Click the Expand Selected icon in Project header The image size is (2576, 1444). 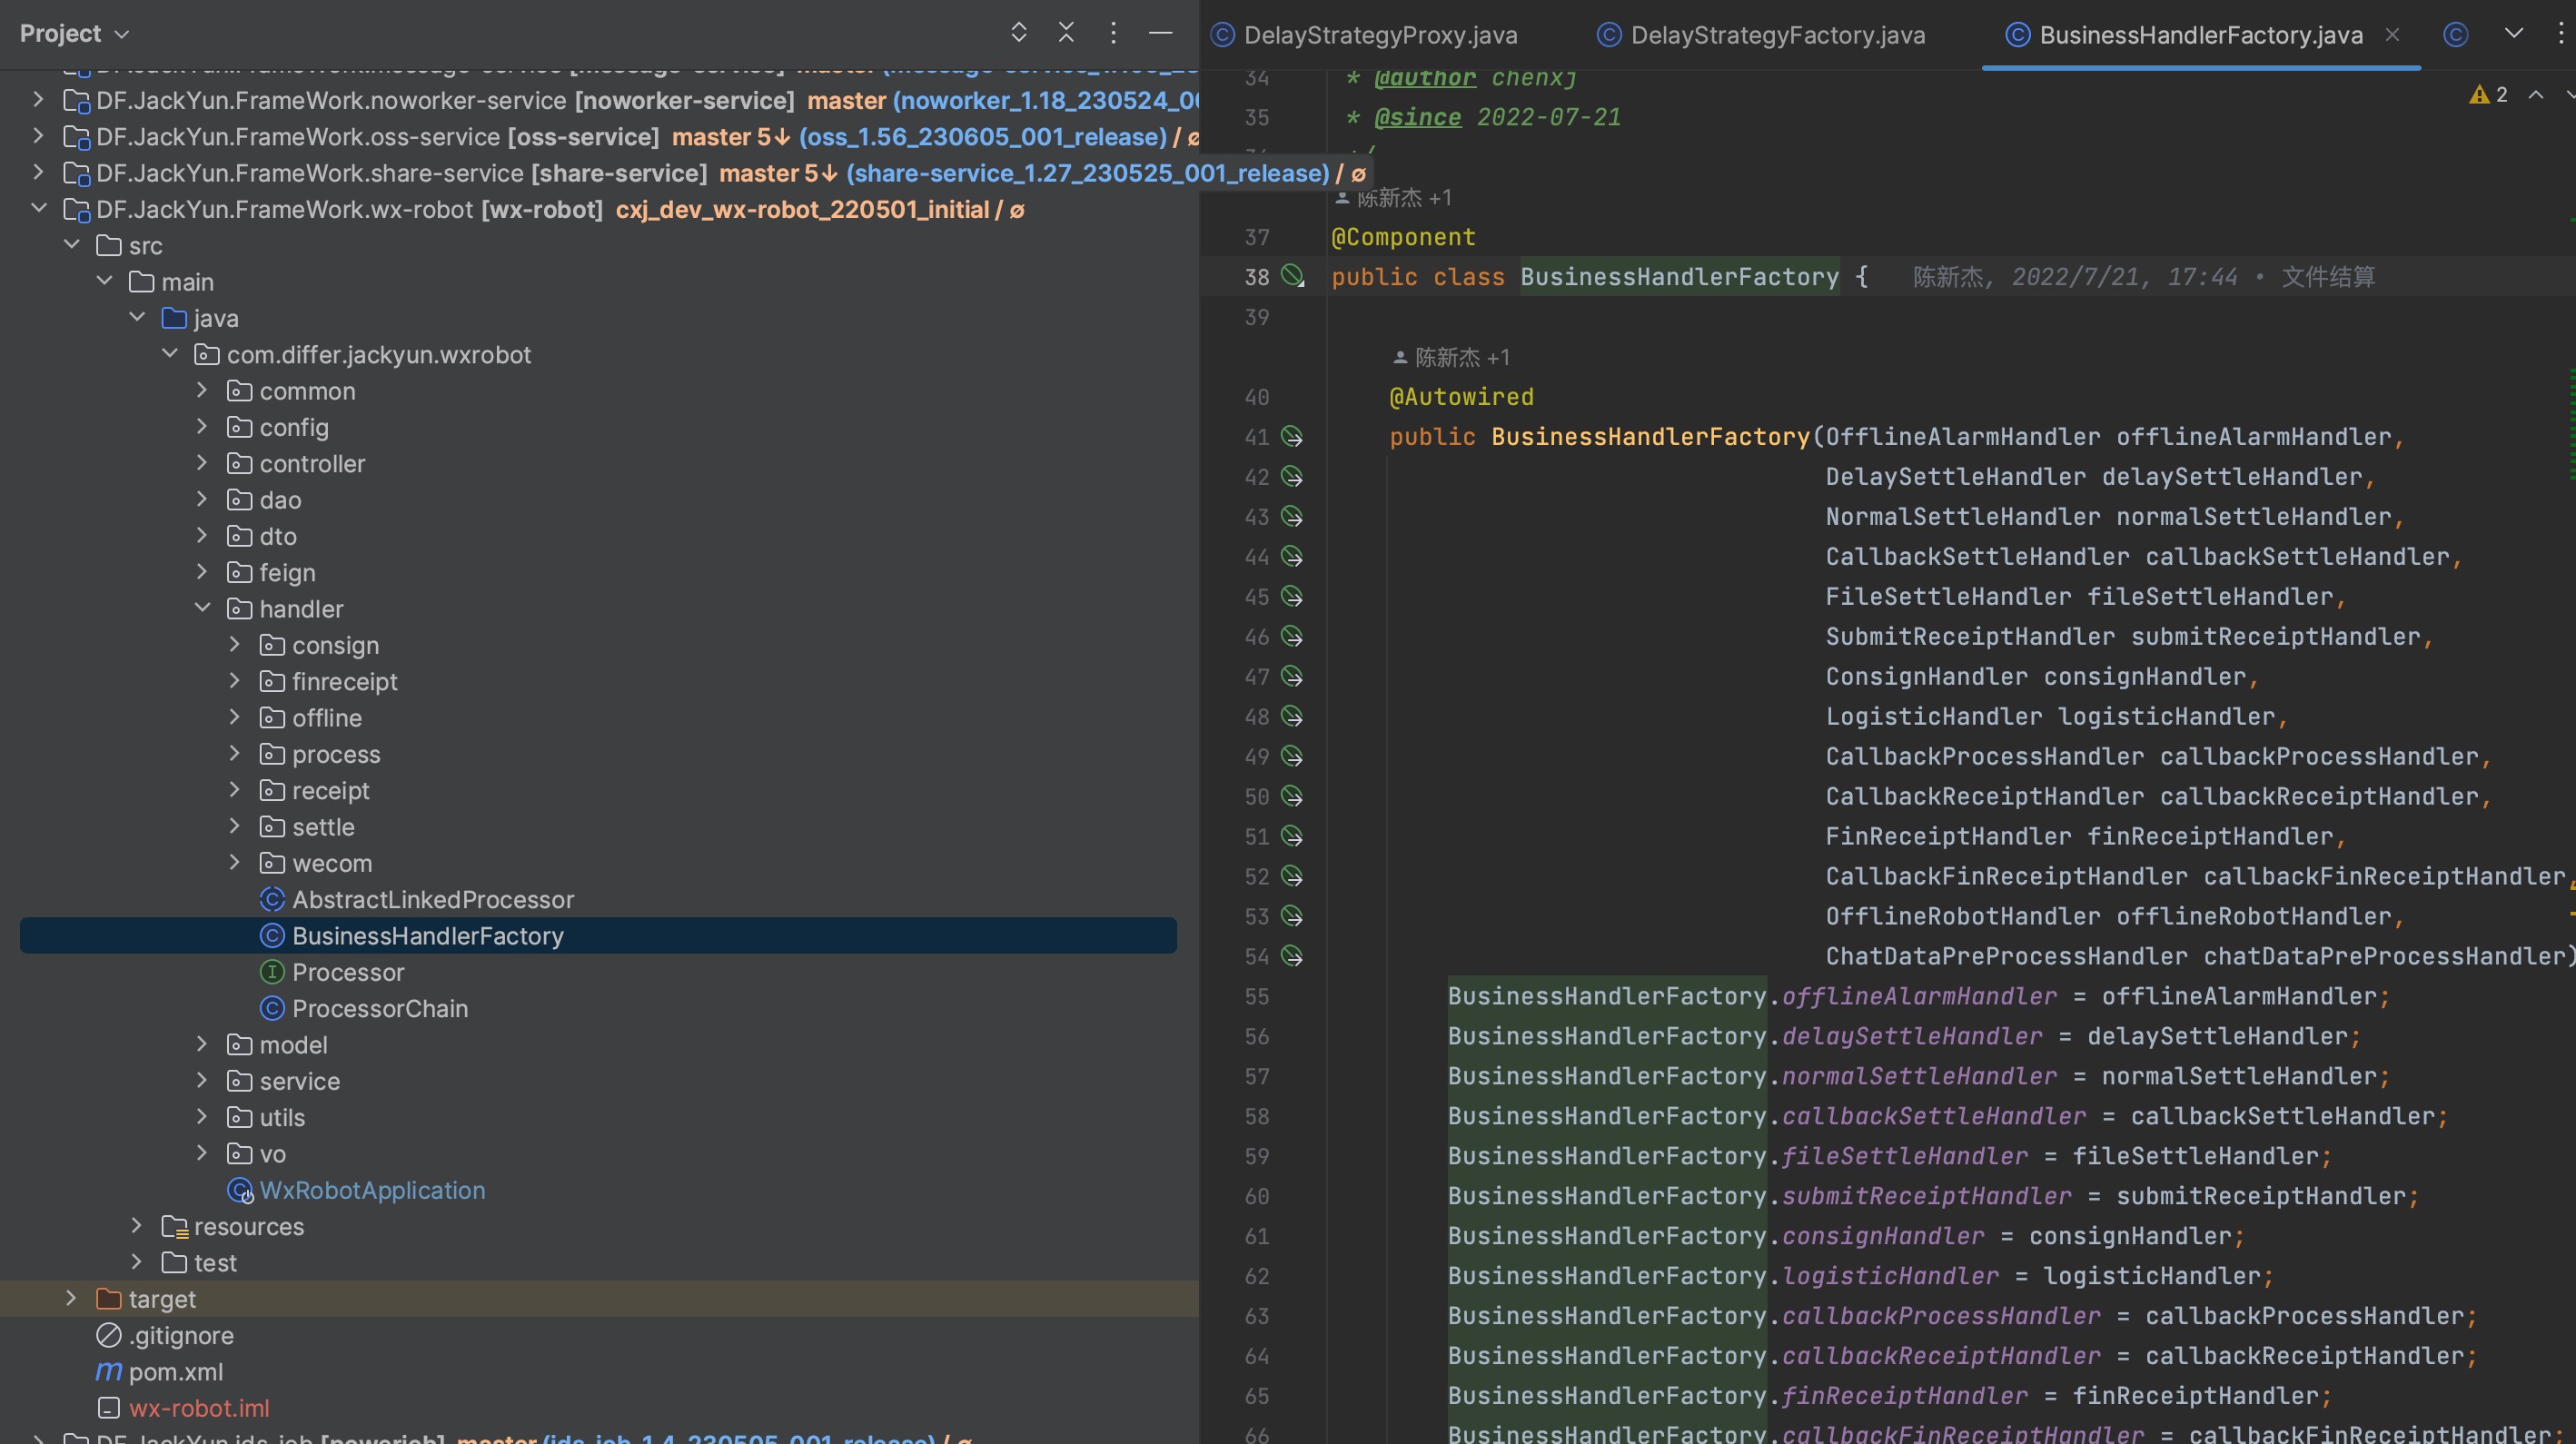point(1018,33)
